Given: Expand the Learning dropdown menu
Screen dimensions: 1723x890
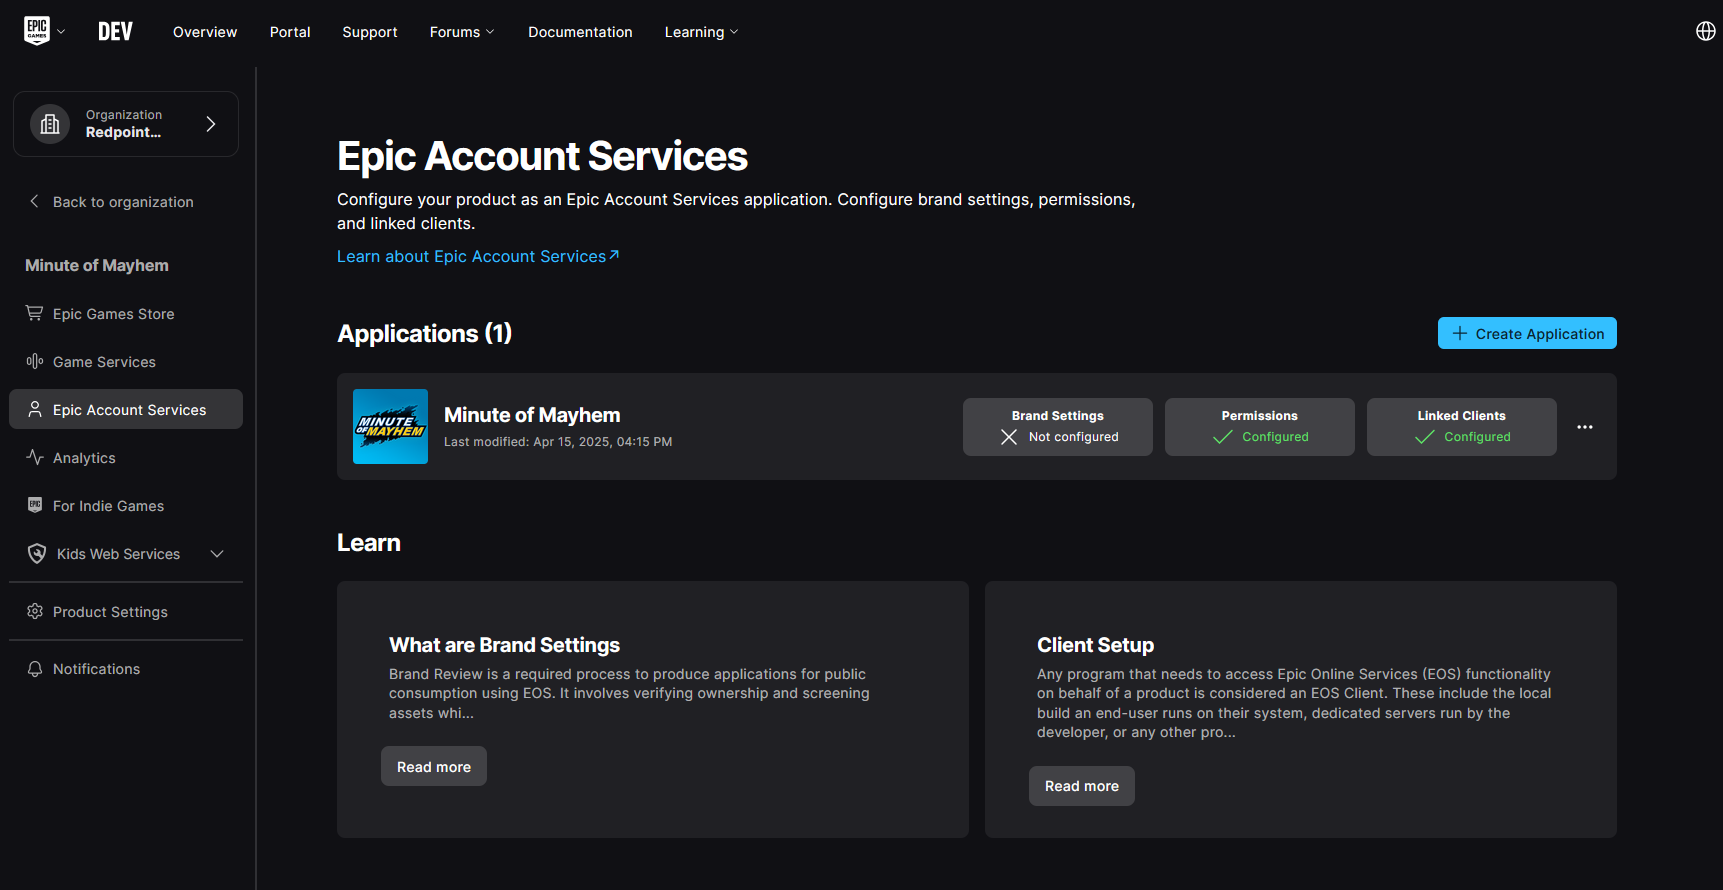Looking at the screenshot, I should [x=701, y=32].
